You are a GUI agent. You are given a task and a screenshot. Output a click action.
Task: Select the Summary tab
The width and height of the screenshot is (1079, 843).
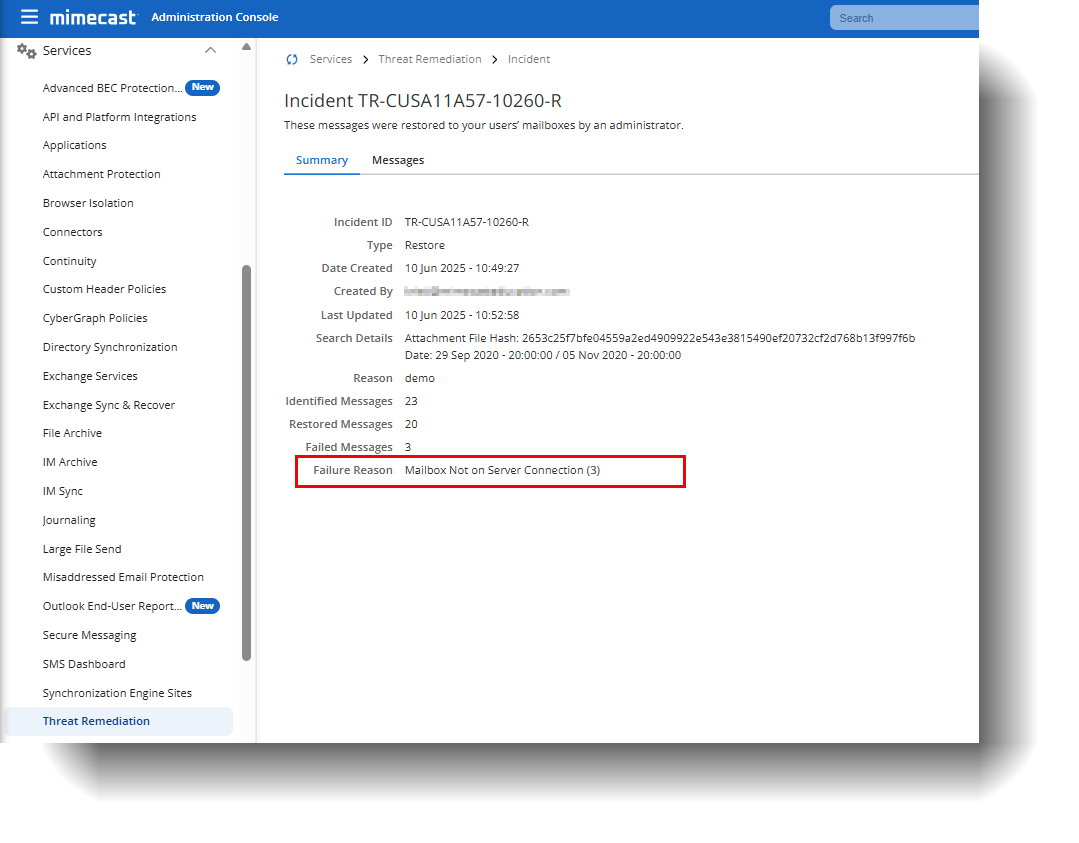(x=322, y=160)
